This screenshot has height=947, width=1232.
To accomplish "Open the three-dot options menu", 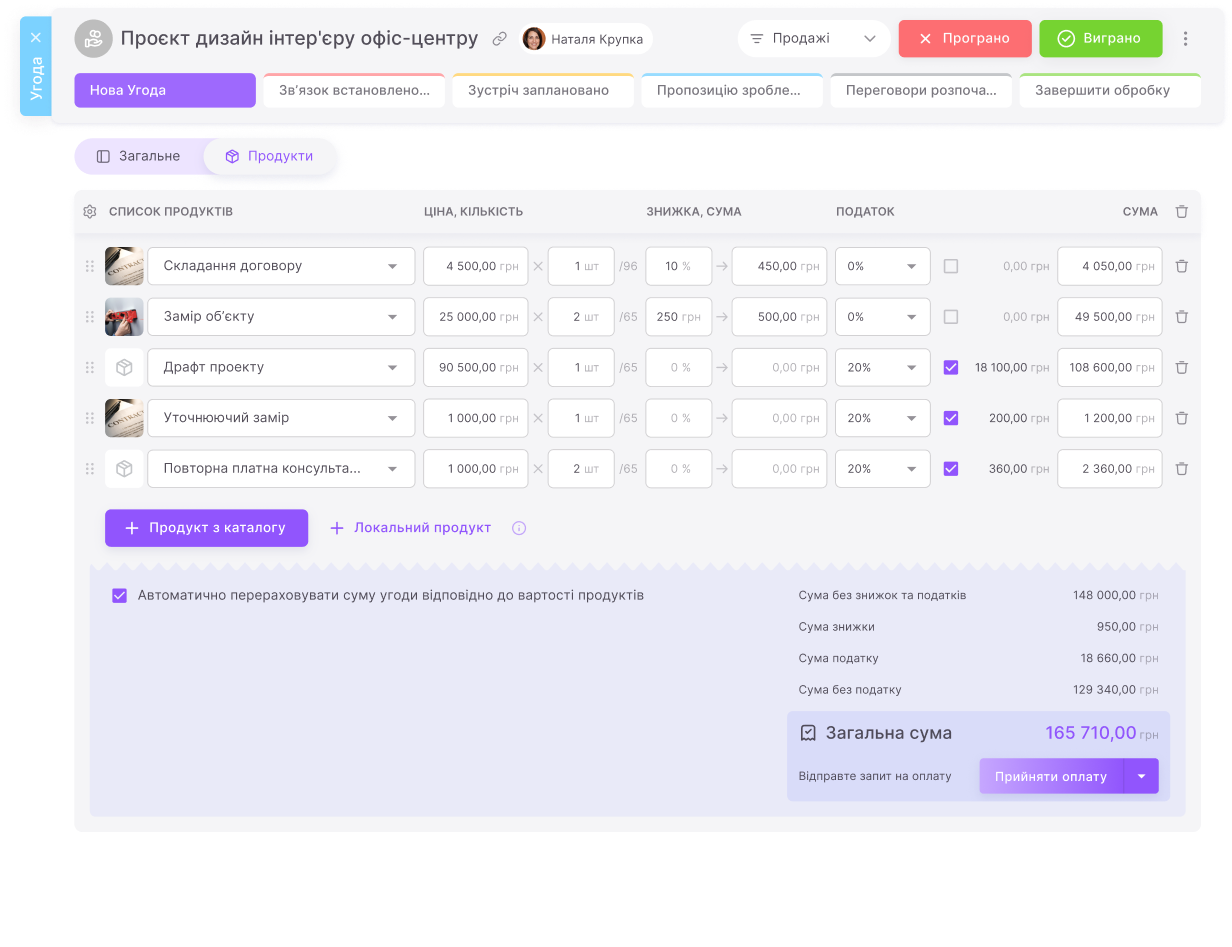I will (1186, 38).
